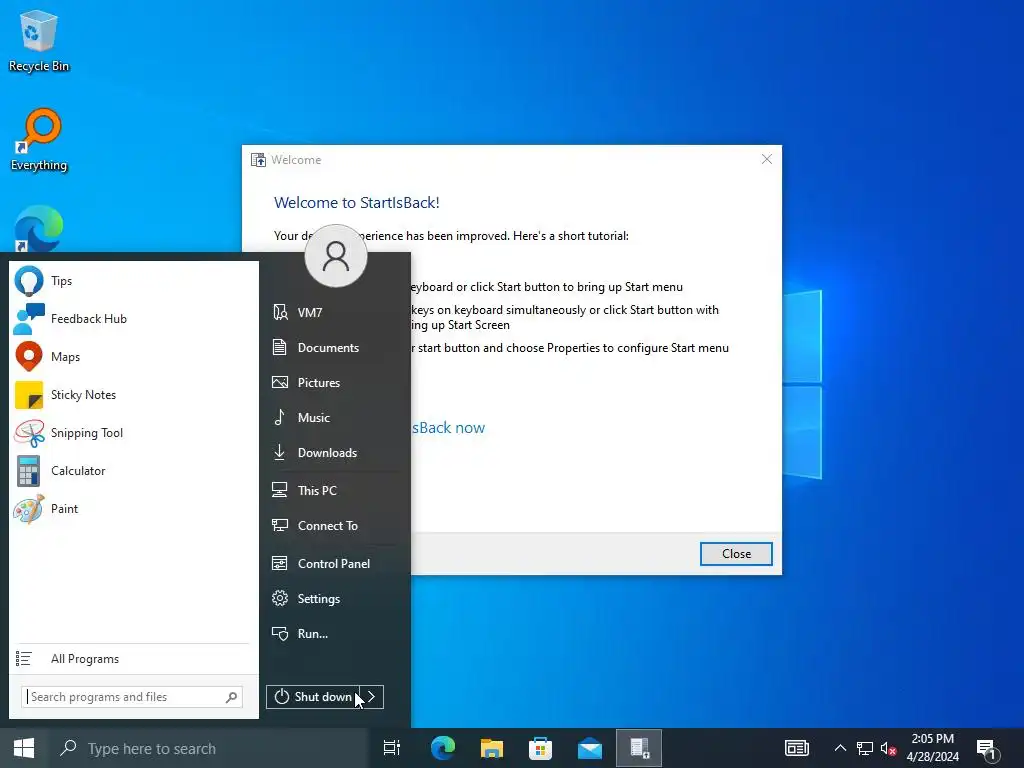Open VM7 user folder
Viewport: 1024px width, 768px height.
[x=336, y=312]
